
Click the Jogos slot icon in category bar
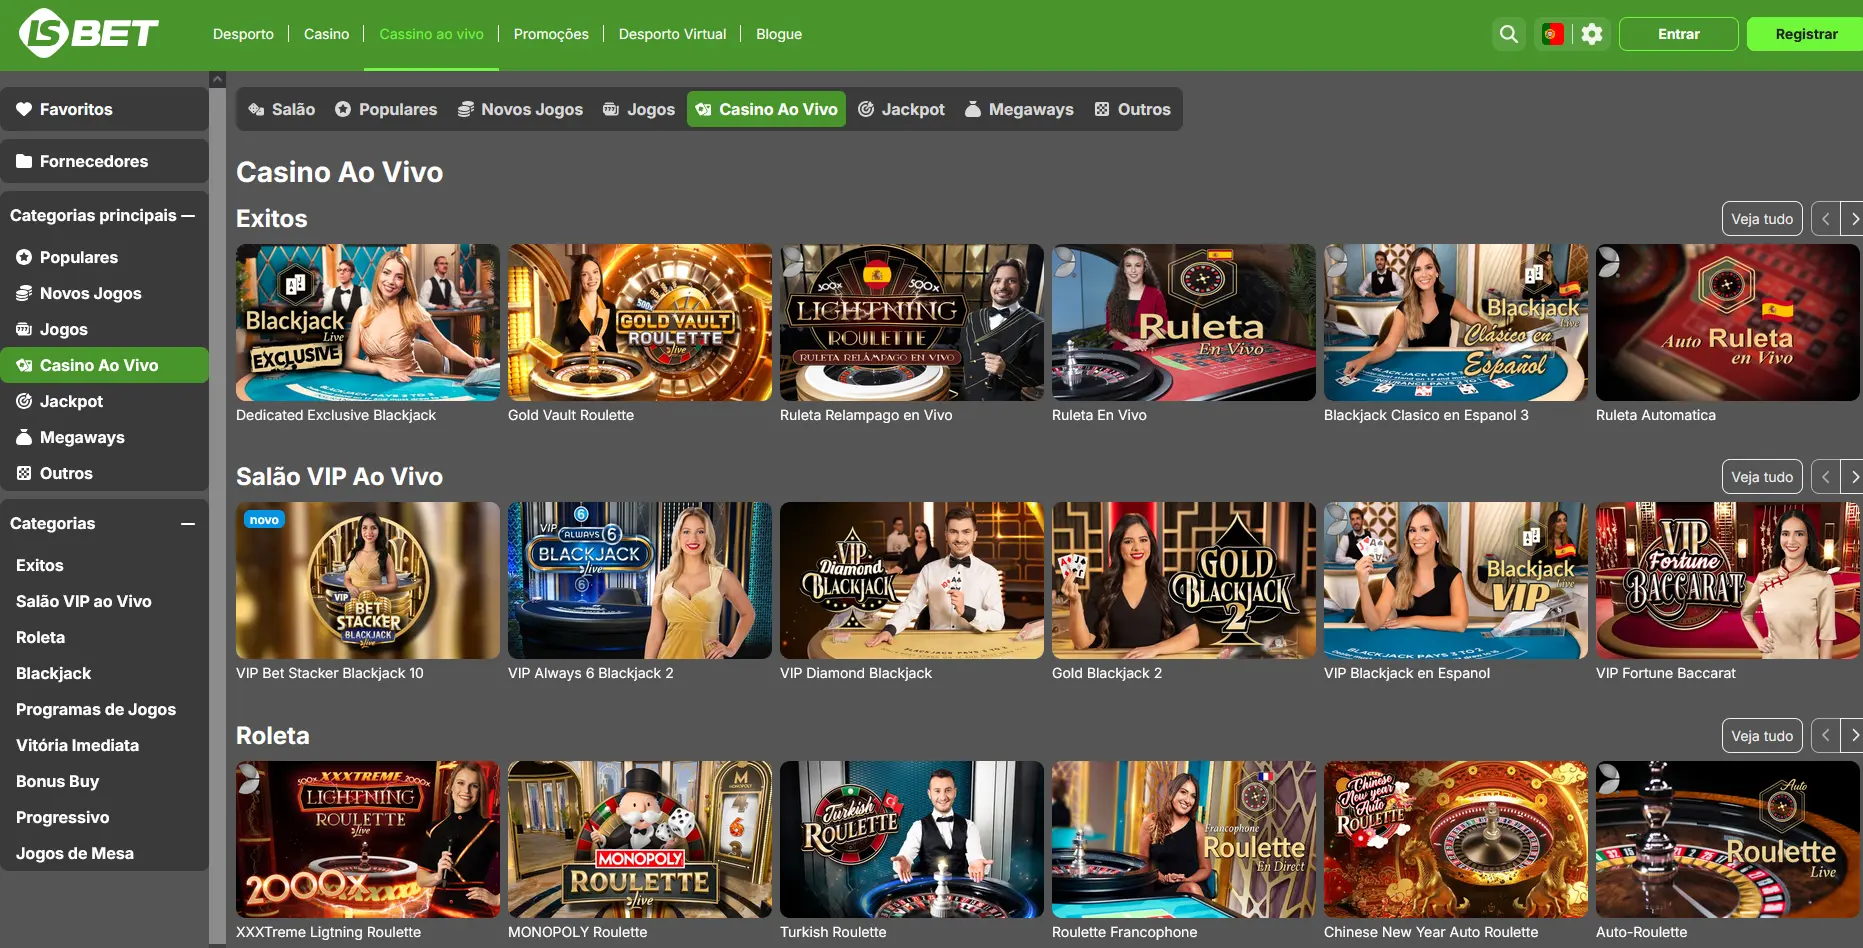pos(611,109)
